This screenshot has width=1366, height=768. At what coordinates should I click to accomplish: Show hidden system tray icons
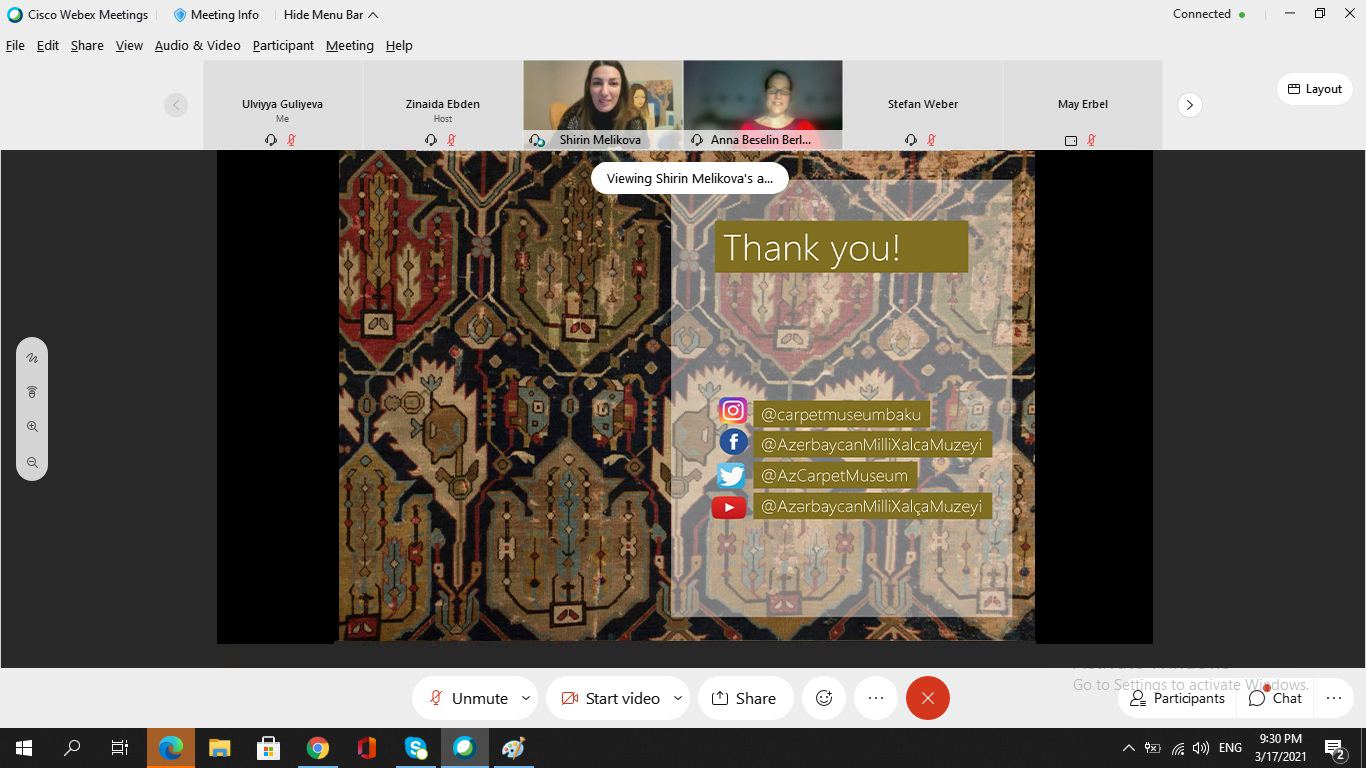point(1129,748)
